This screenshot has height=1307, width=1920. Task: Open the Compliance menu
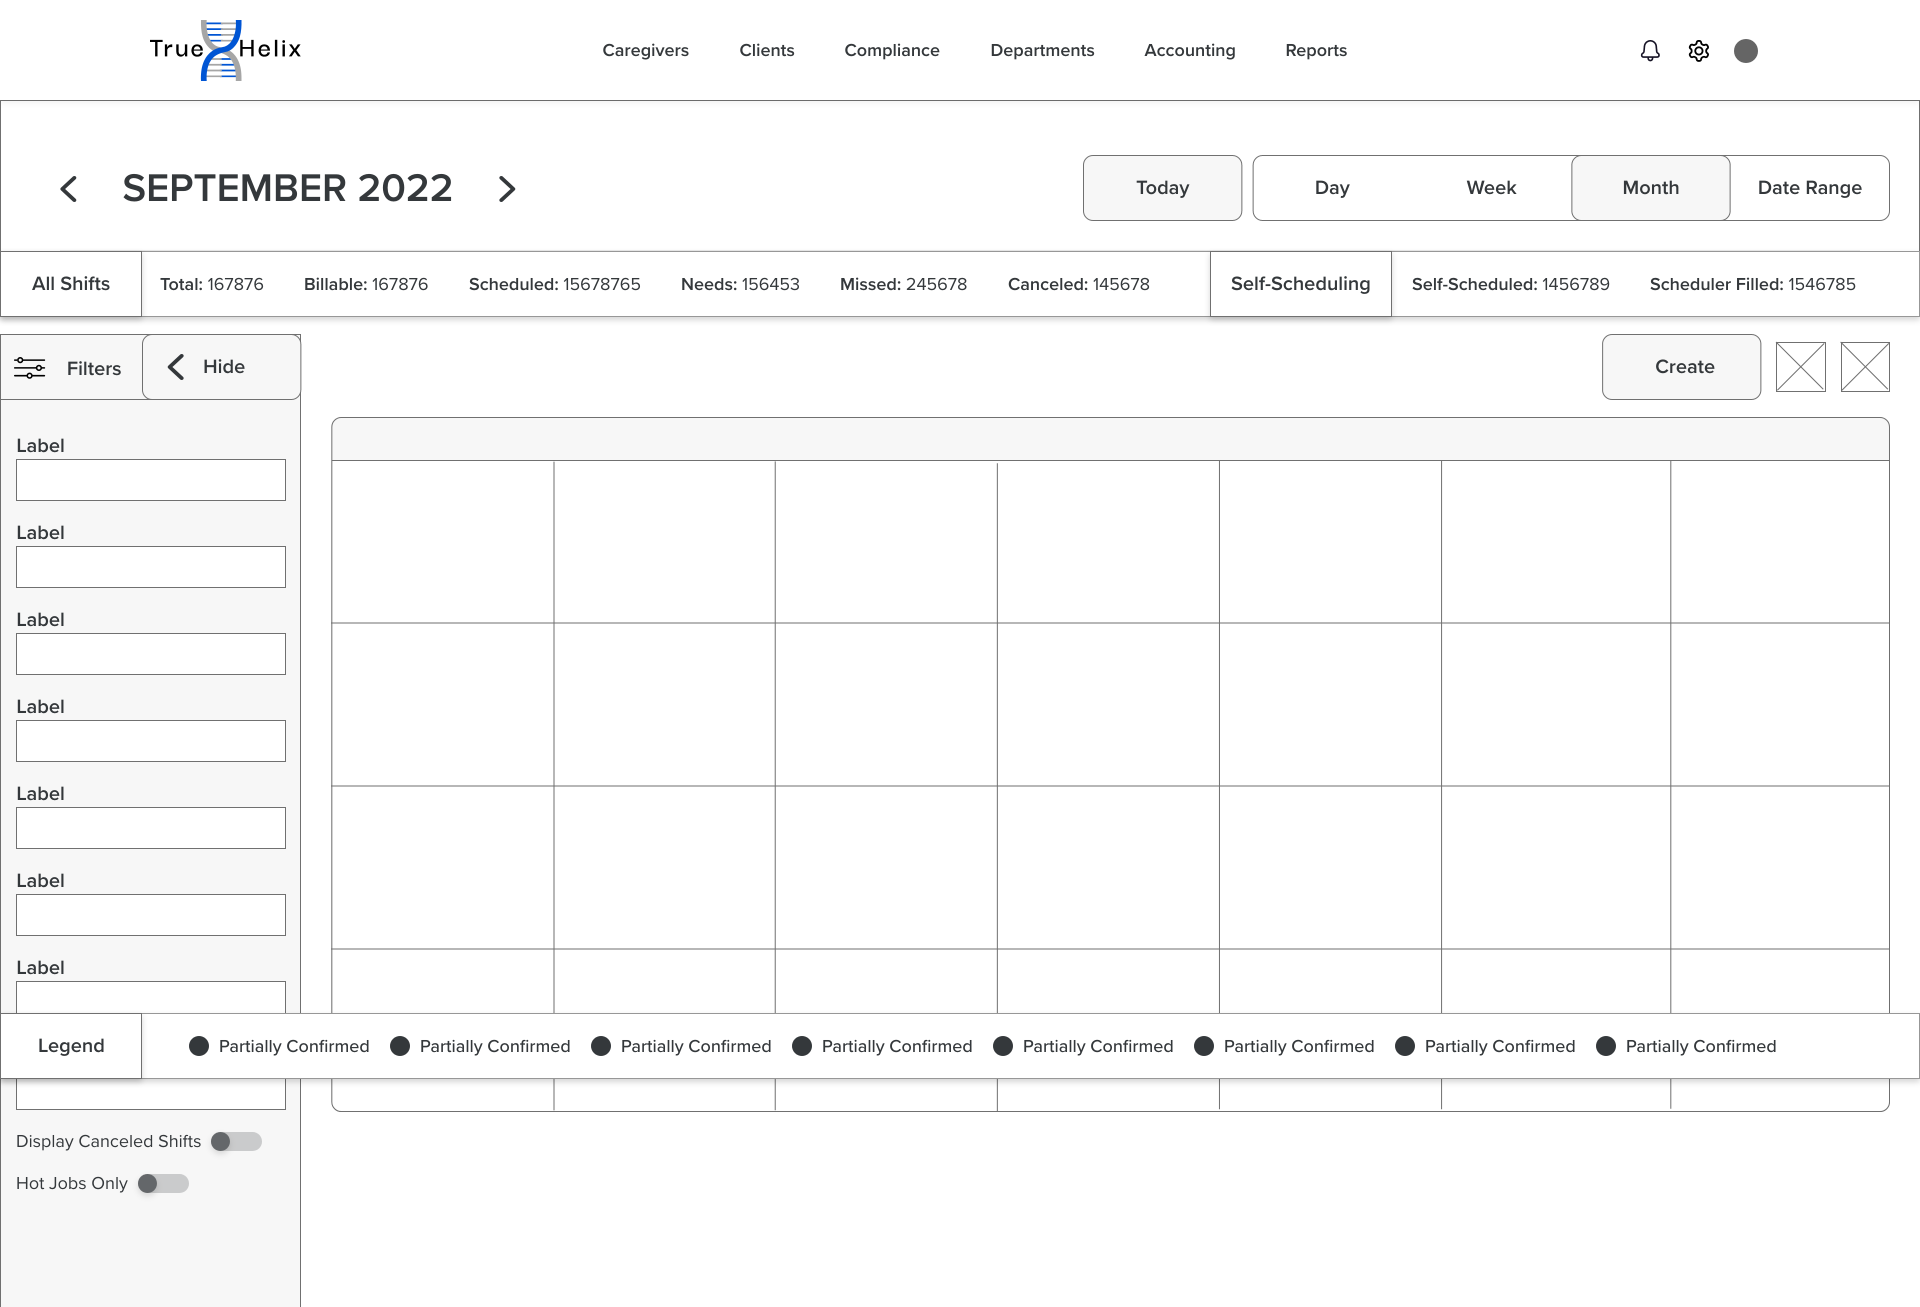(891, 50)
